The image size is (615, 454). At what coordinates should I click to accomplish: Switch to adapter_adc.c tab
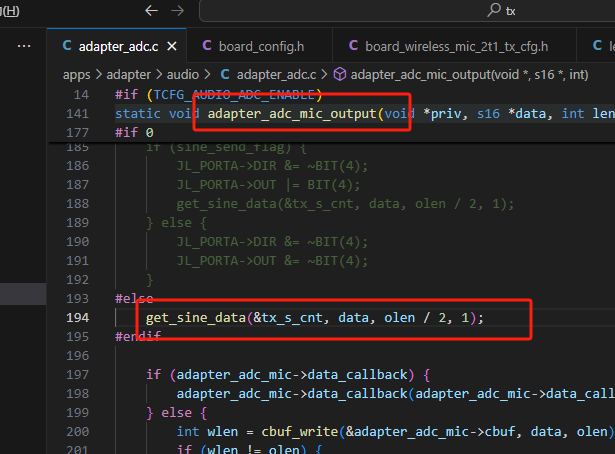tap(116, 46)
